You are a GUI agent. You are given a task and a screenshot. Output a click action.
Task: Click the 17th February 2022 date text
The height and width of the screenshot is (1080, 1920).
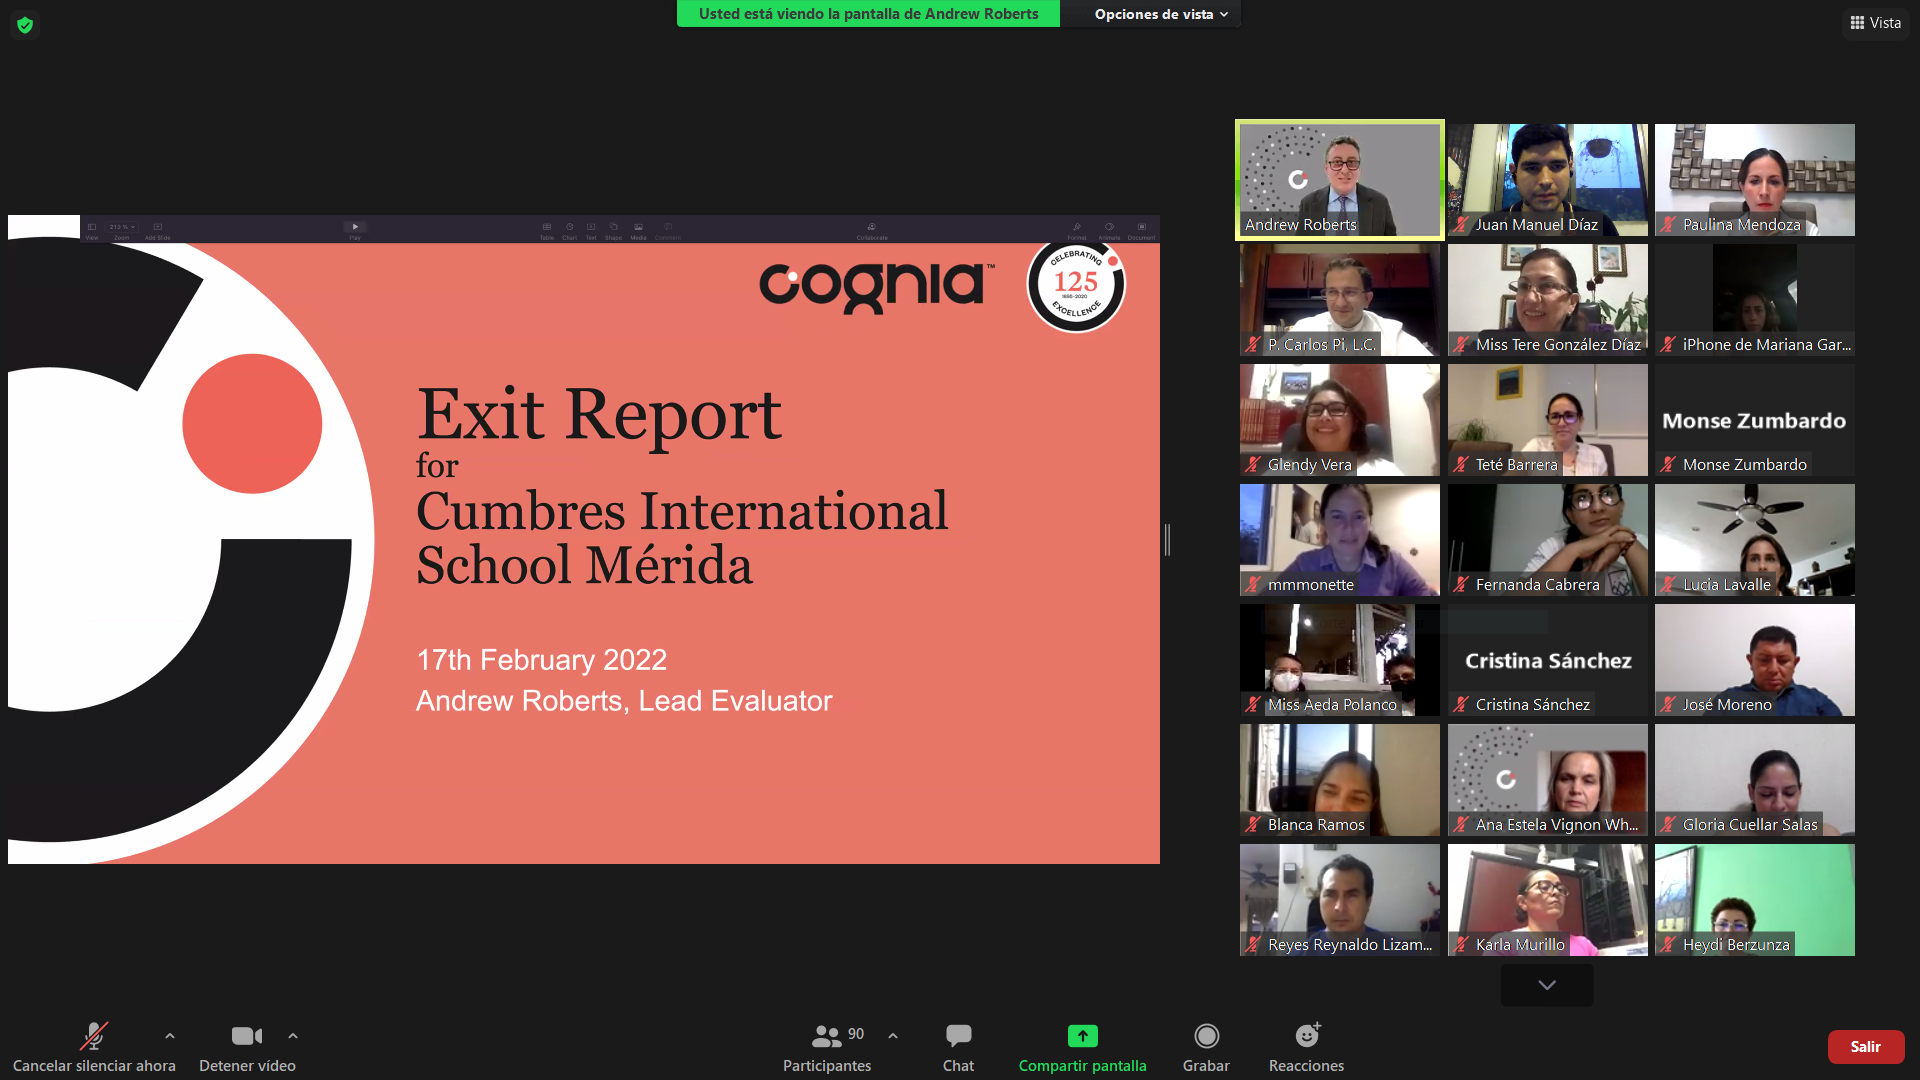point(541,660)
